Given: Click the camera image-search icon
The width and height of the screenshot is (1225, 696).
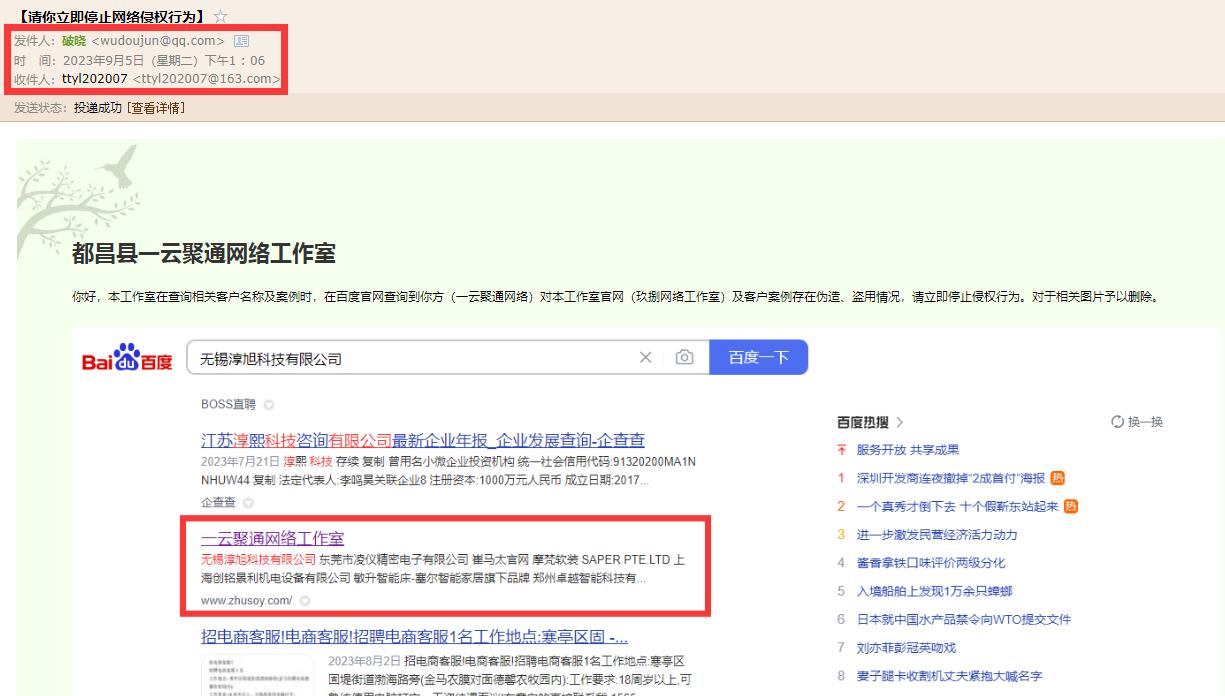Looking at the screenshot, I should coord(684,358).
